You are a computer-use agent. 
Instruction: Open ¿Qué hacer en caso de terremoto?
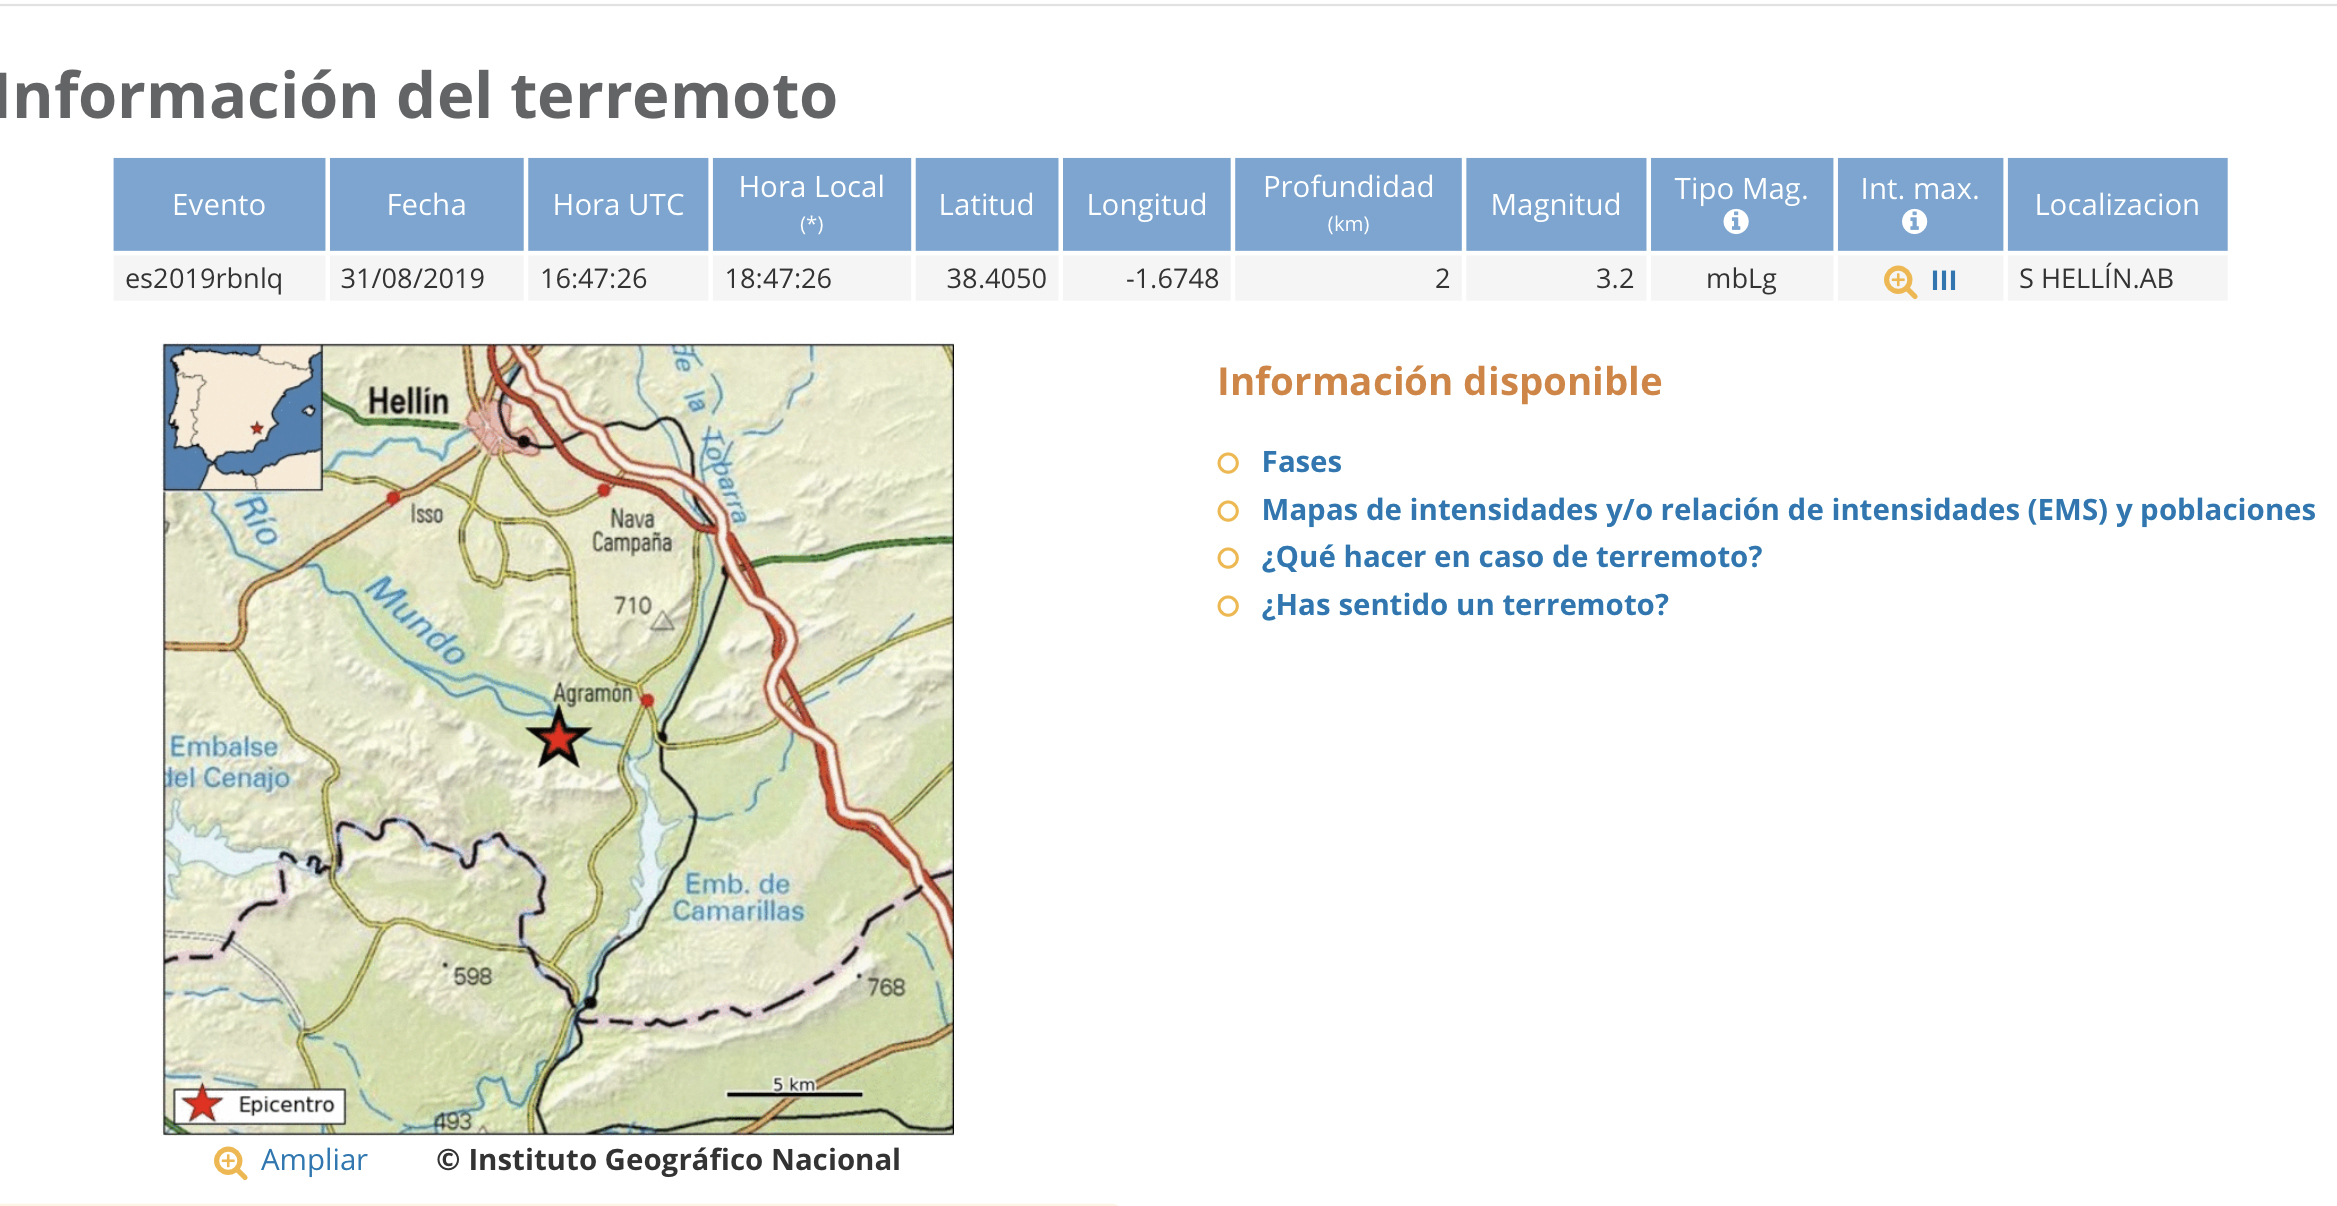tap(1511, 557)
